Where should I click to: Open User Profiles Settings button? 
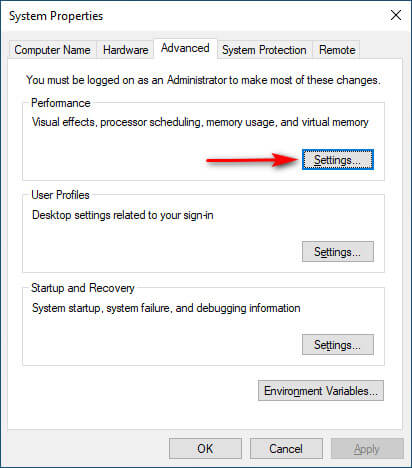coord(338,252)
